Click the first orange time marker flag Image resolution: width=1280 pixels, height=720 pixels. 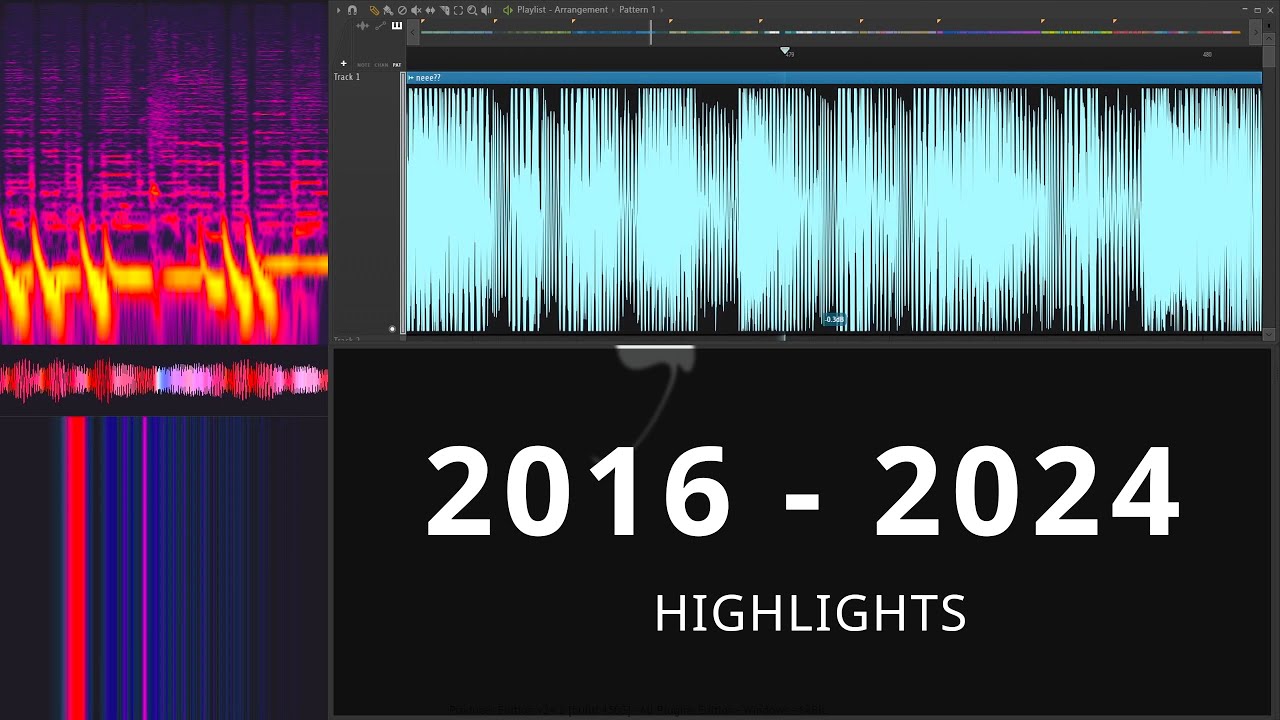tap(423, 21)
